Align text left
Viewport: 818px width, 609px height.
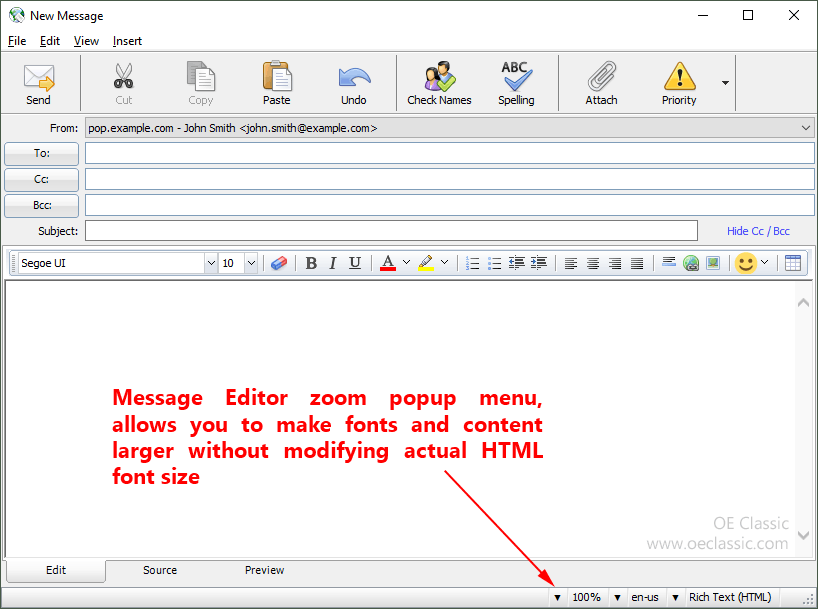tap(571, 264)
